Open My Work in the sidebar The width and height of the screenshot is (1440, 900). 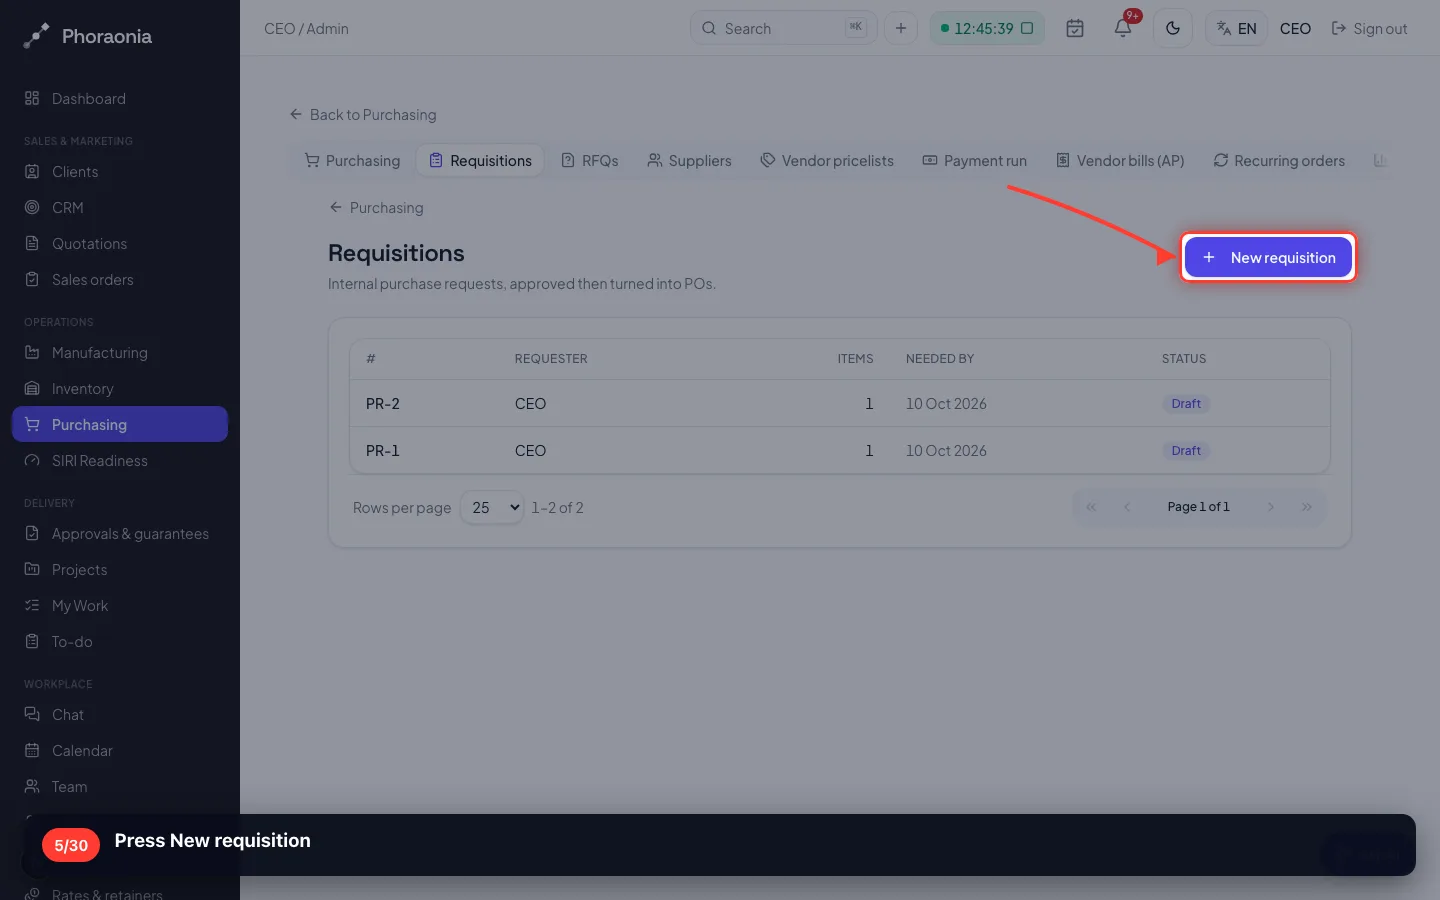point(120,606)
